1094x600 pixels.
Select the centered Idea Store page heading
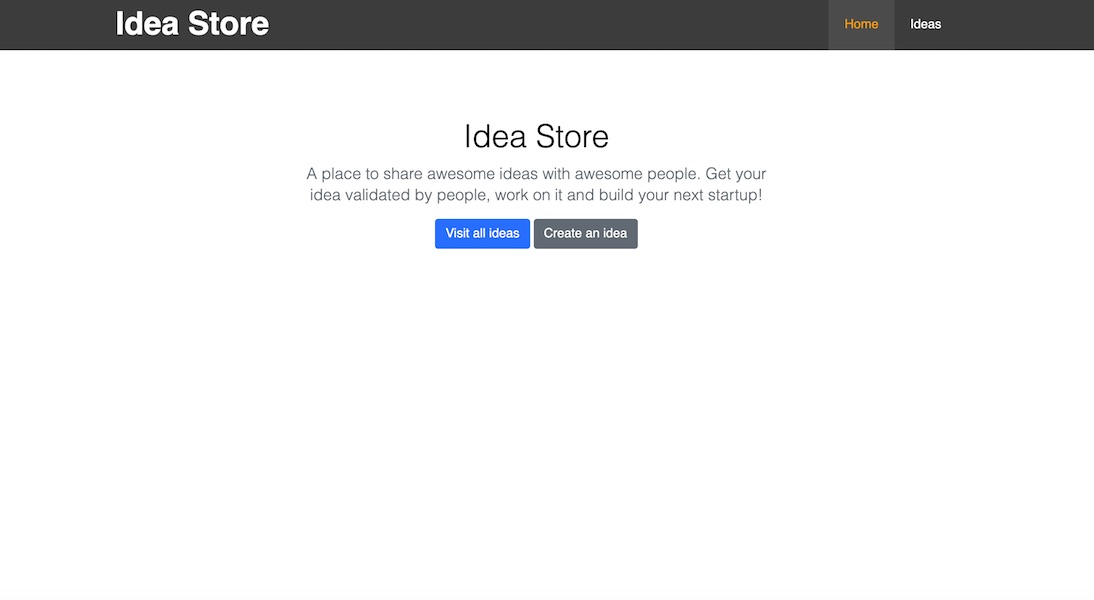pos(536,136)
